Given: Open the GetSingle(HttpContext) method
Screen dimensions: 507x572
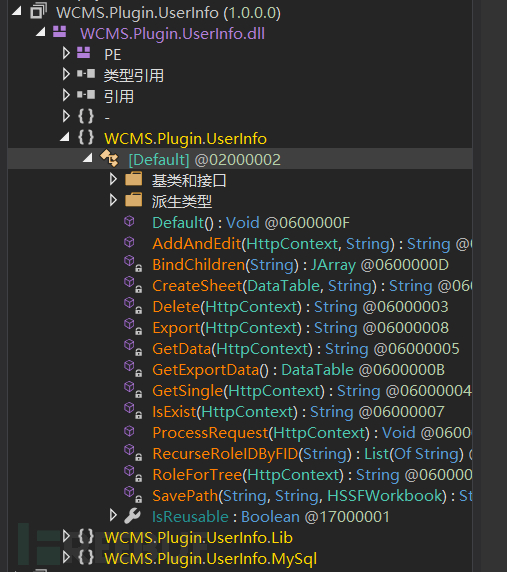Looking at the screenshot, I should (312, 391).
